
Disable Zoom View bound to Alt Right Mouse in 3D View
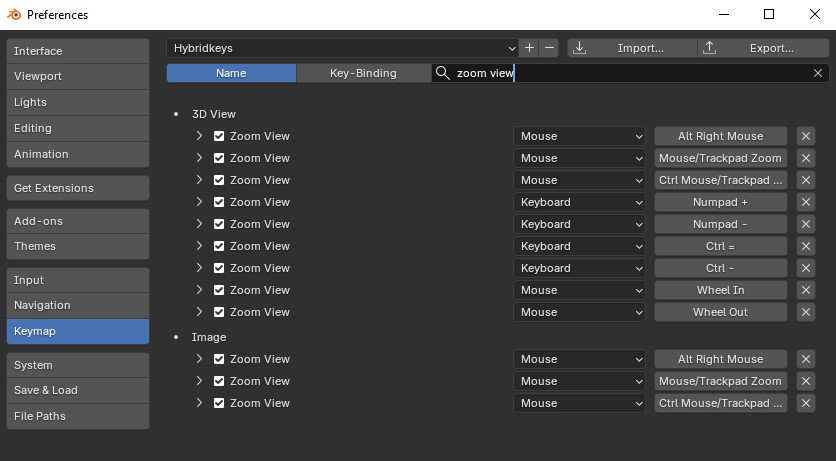coord(219,136)
